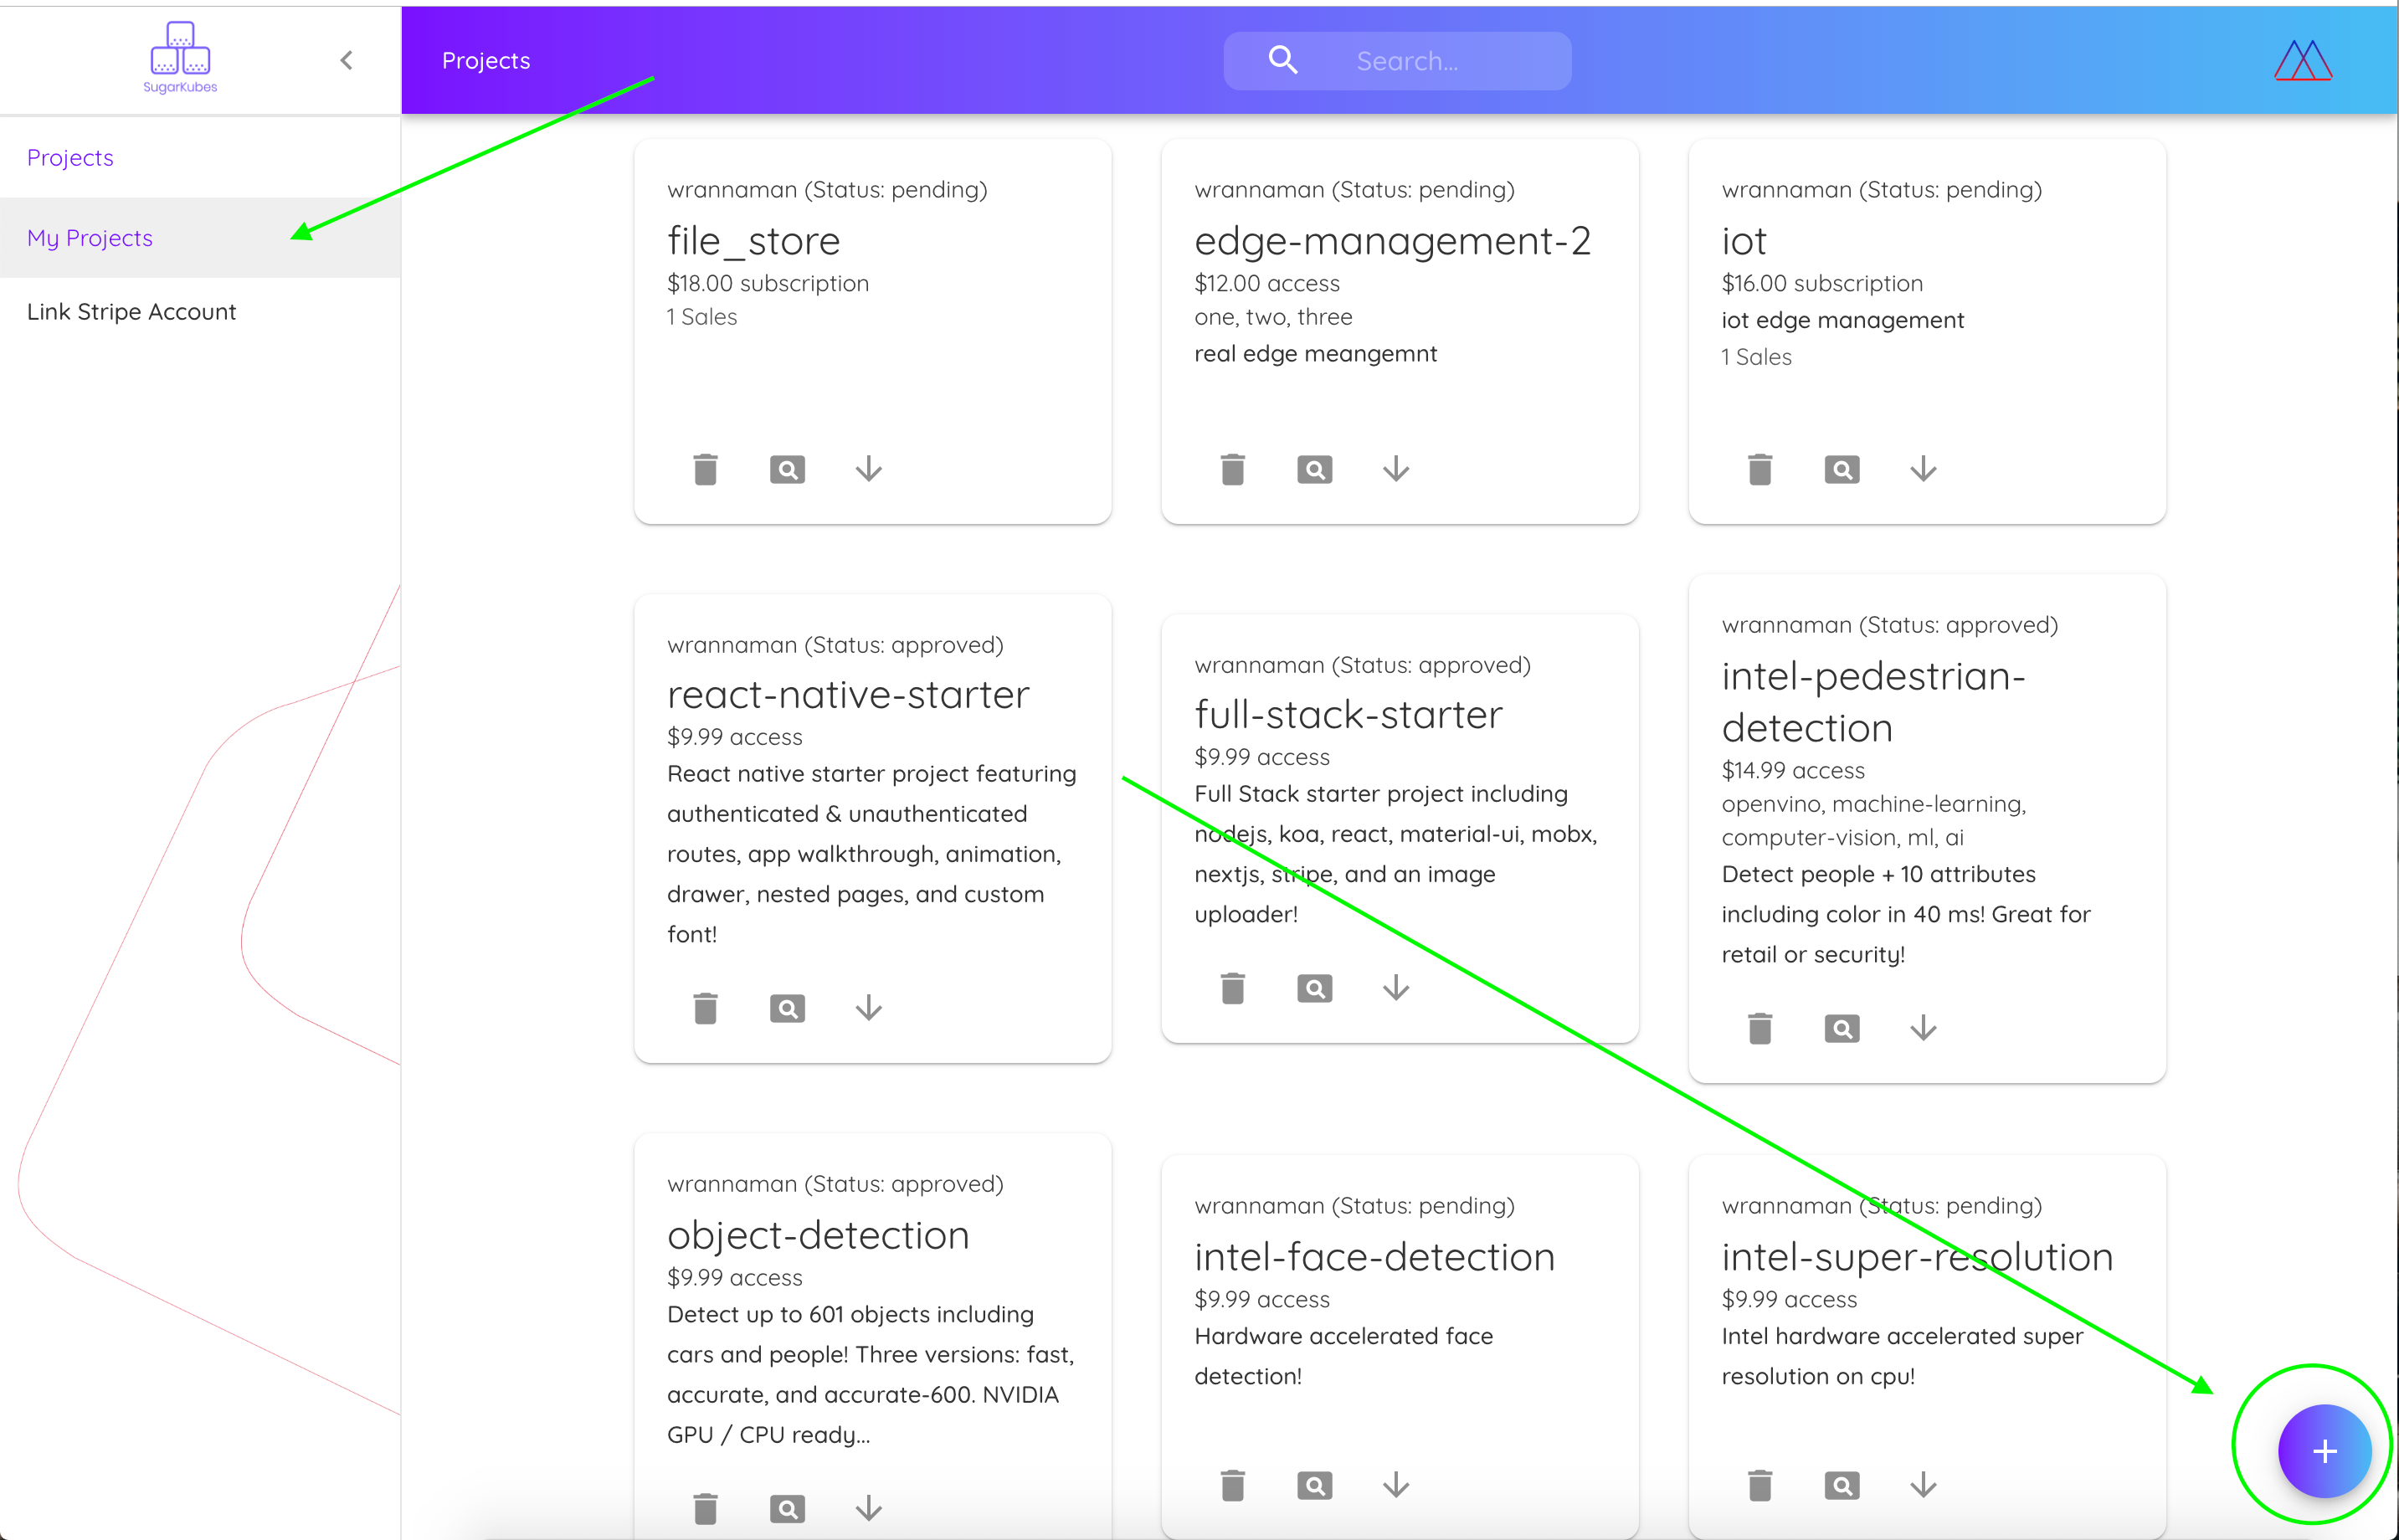Download the react-native-starter project
Image resolution: width=2399 pixels, height=1540 pixels.
click(867, 1008)
